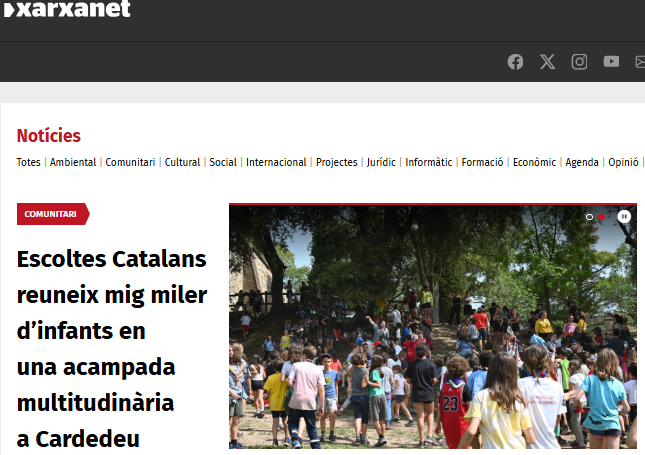Image resolution: width=645 pixels, height=455 pixels.
Task: Open the Totes news category
Action: pos(28,162)
